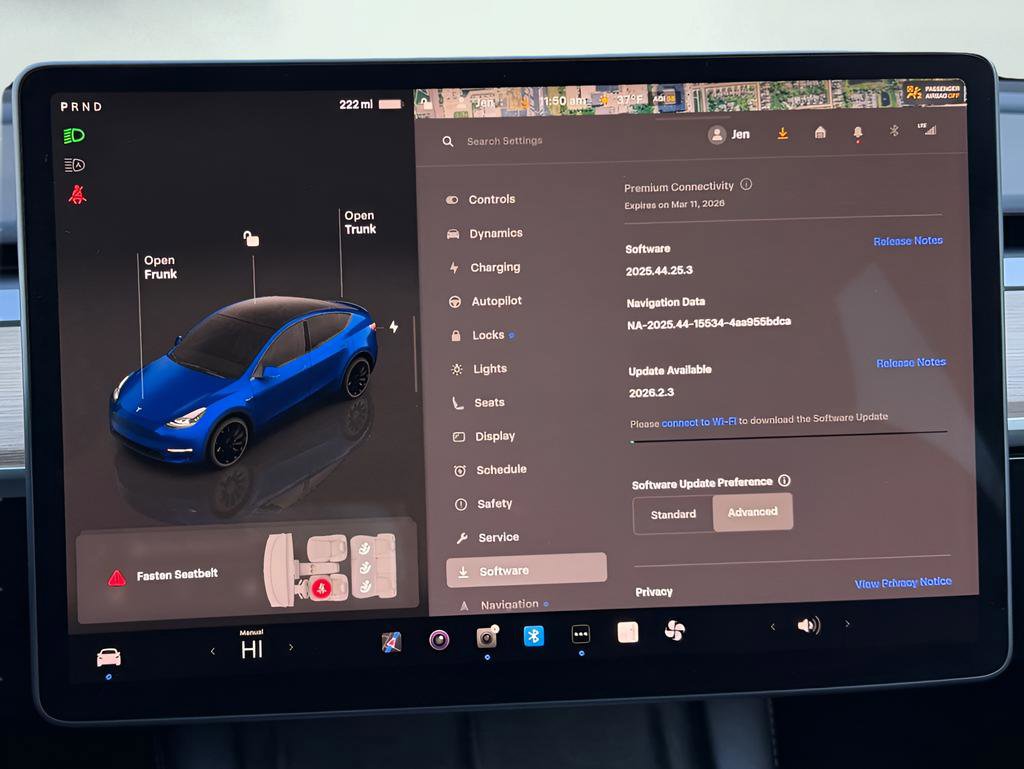Image resolution: width=1024 pixels, height=769 pixels.
Task: Collapse the volume control with the left arrow
Action: click(771, 625)
